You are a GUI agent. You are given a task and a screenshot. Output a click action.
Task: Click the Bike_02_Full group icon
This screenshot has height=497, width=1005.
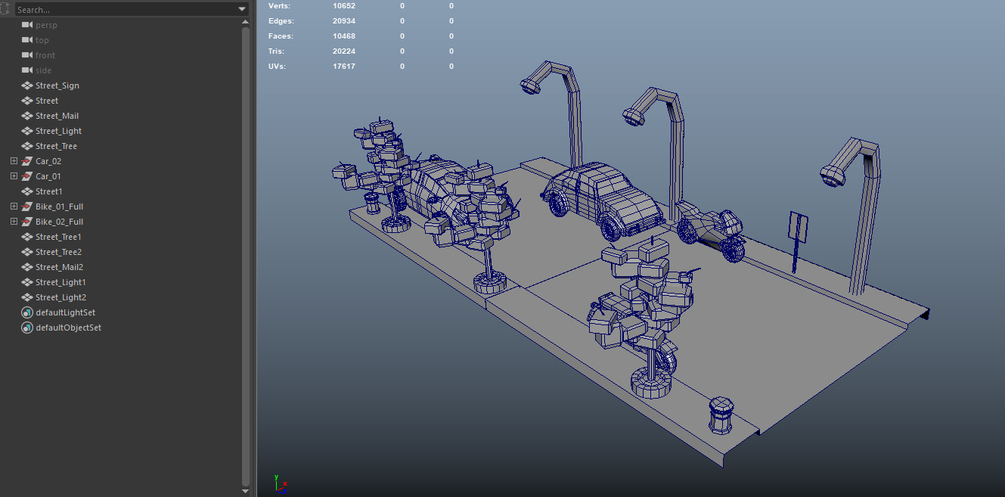pyautogui.click(x=27, y=222)
